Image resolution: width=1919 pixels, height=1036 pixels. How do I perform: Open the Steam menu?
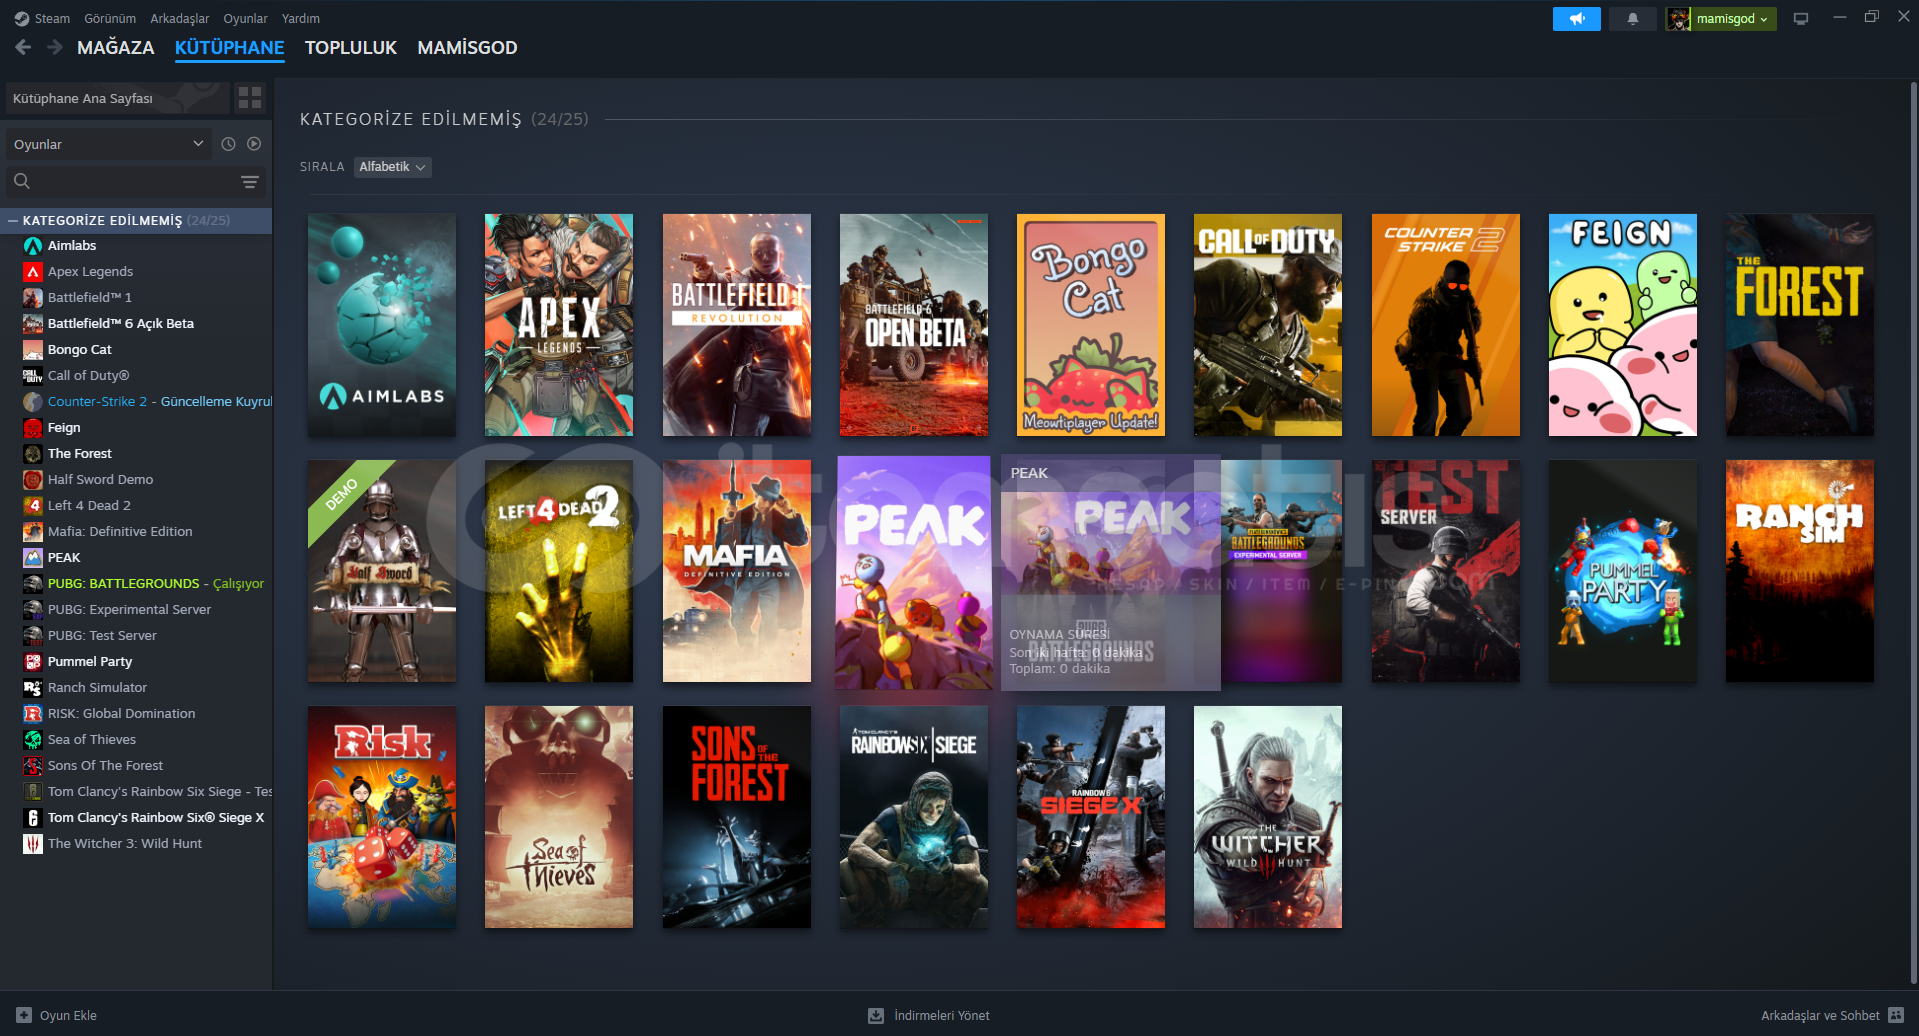52,19
